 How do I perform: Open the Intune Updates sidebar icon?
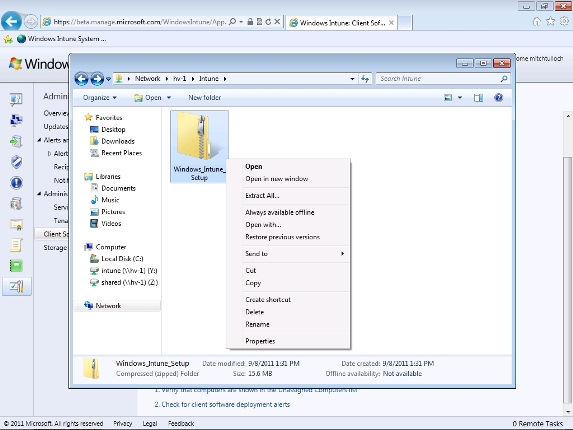(x=16, y=141)
